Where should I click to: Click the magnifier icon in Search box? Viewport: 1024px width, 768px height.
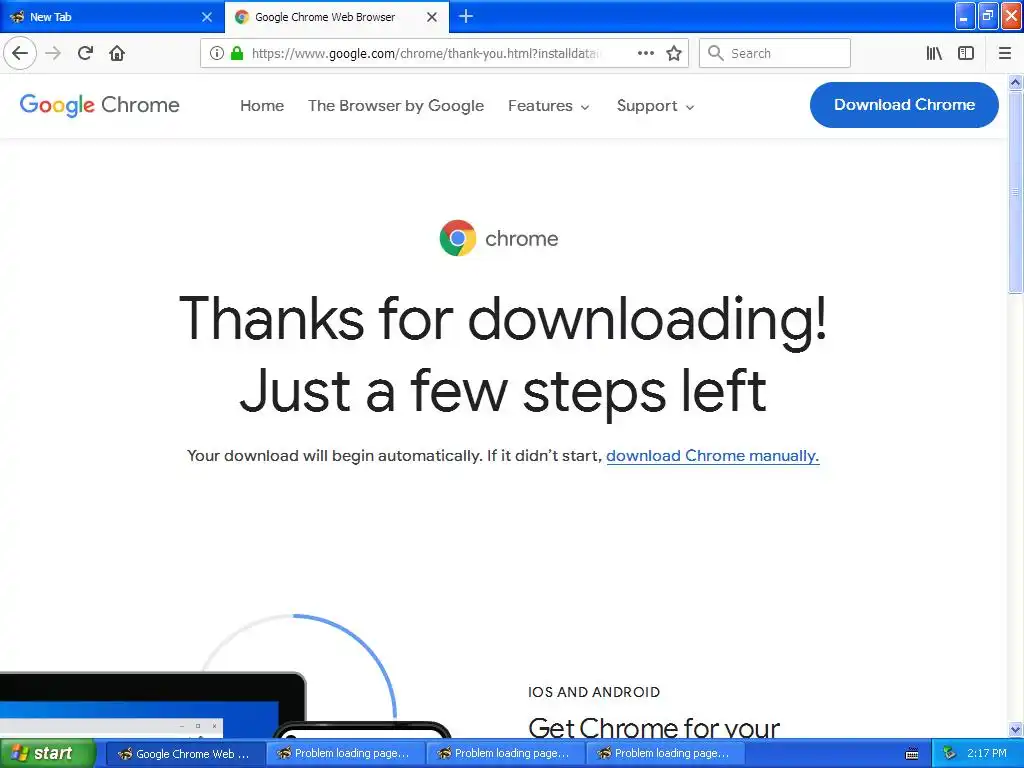point(716,53)
